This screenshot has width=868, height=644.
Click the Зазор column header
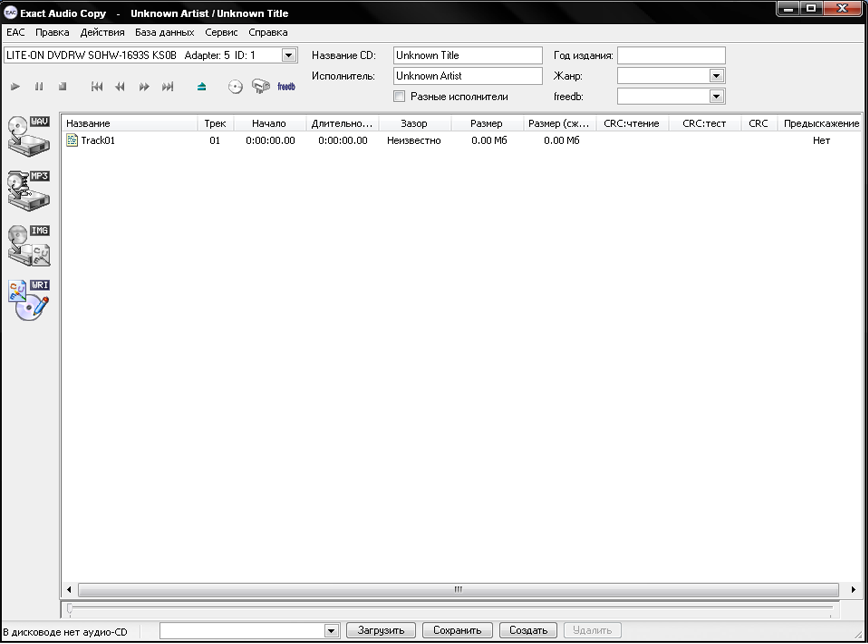[415, 123]
